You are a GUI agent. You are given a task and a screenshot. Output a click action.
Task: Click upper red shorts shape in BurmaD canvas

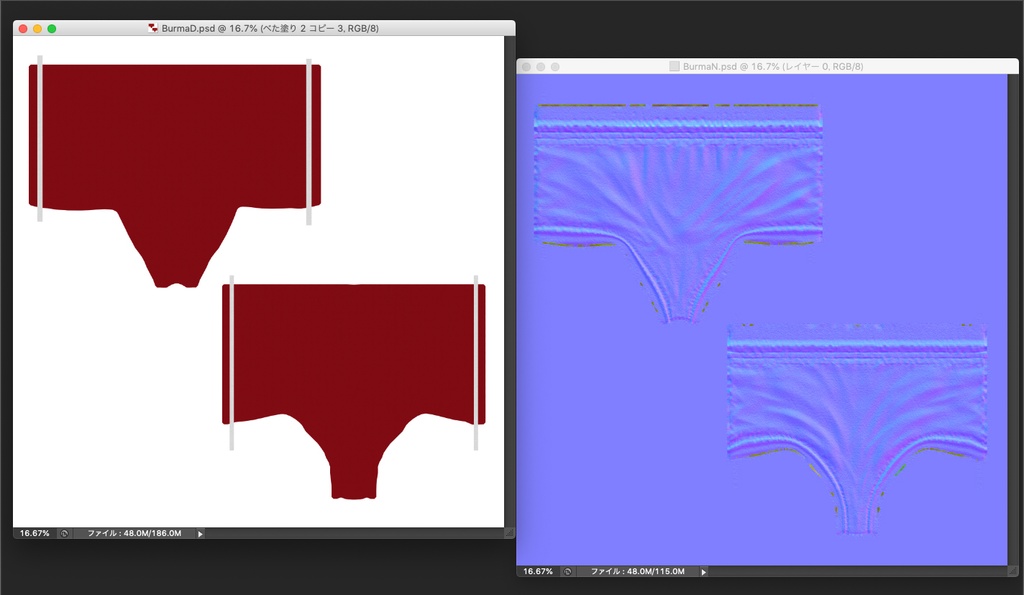click(x=175, y=175)
